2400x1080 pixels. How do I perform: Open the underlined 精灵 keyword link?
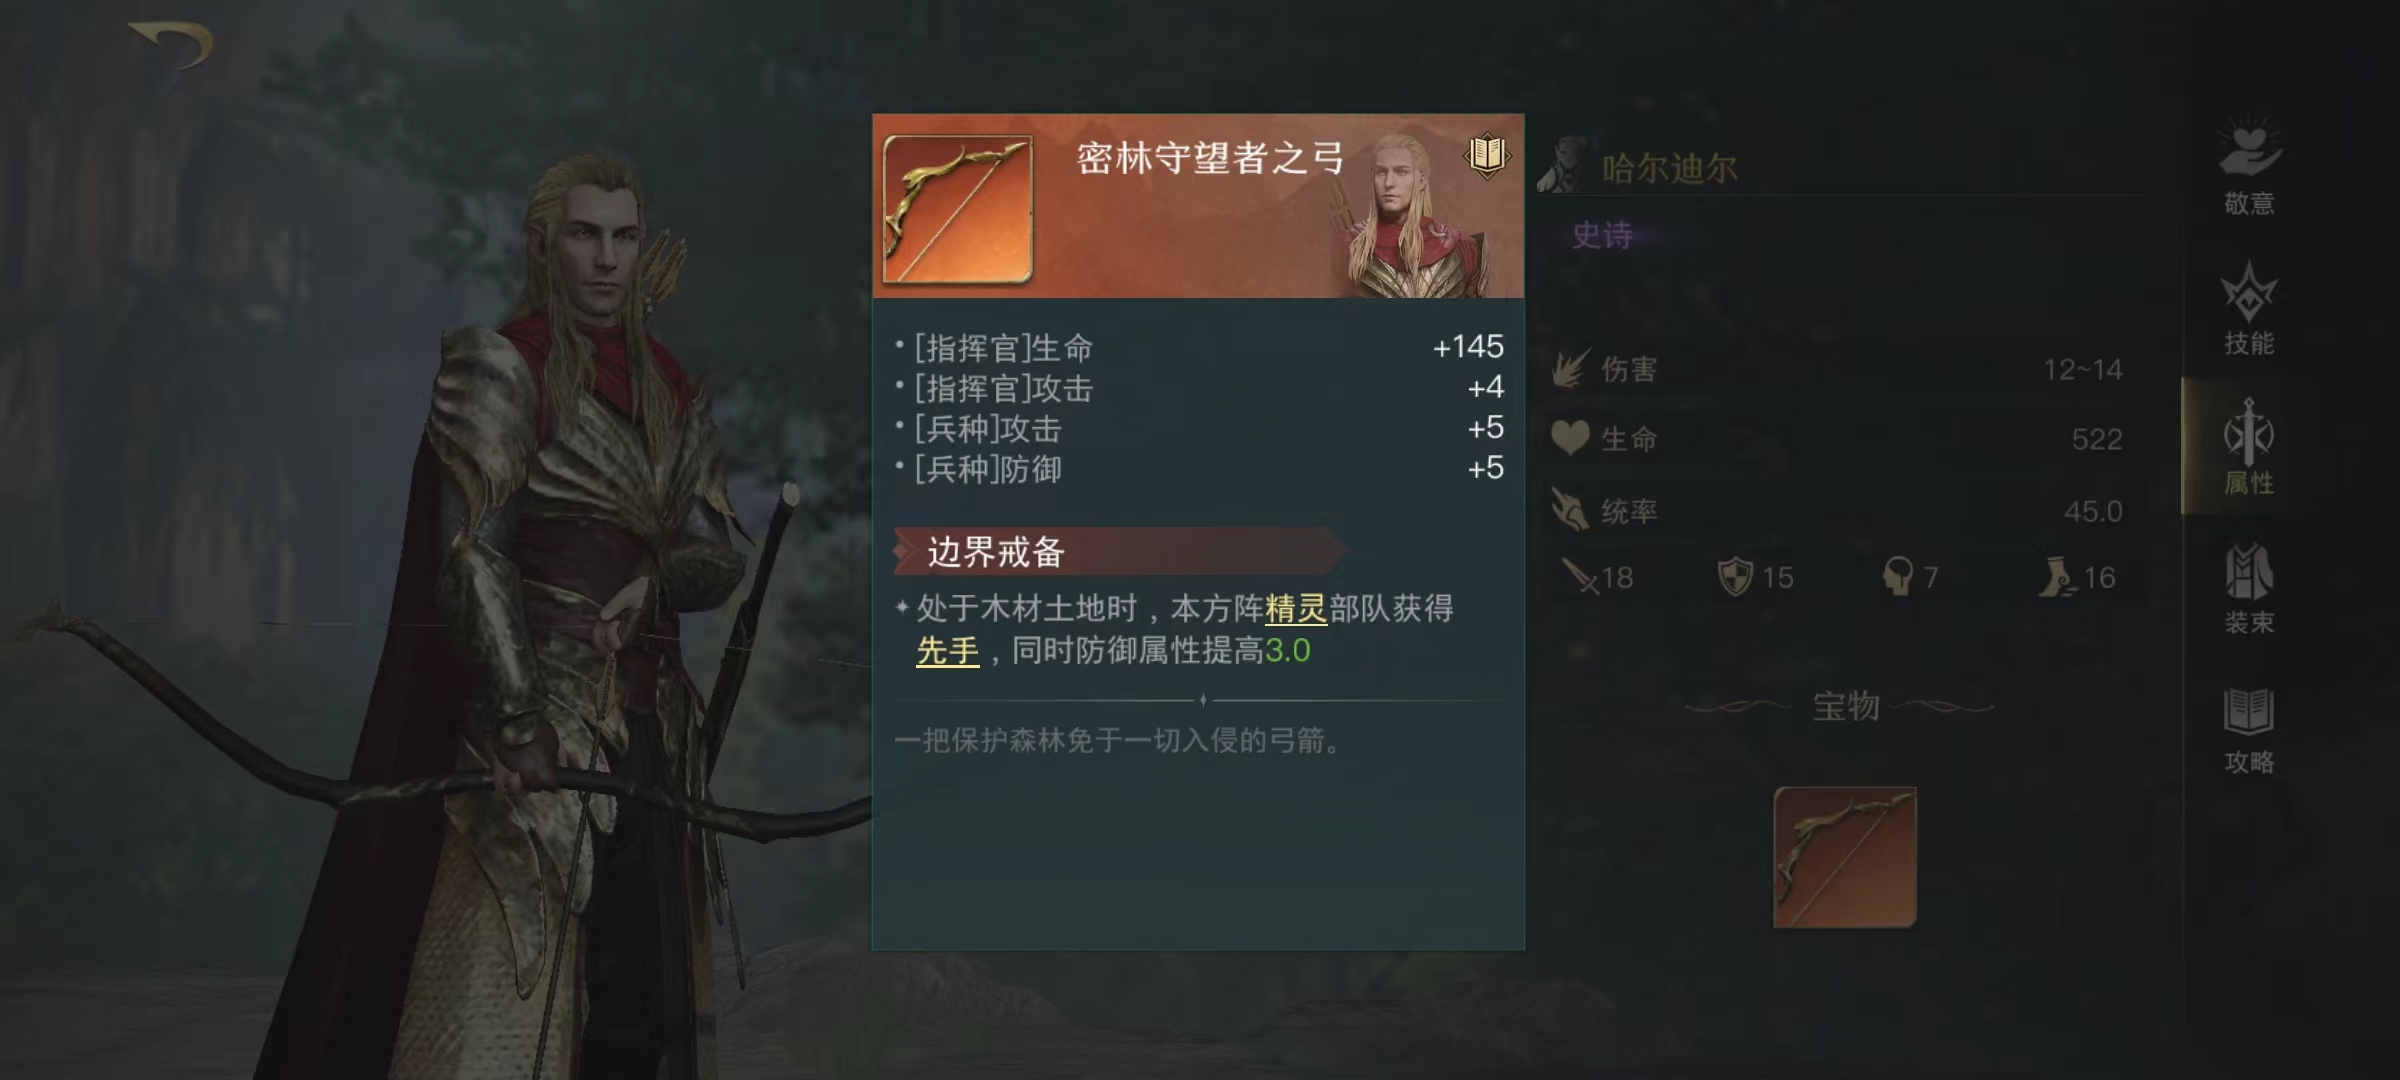1296,608
